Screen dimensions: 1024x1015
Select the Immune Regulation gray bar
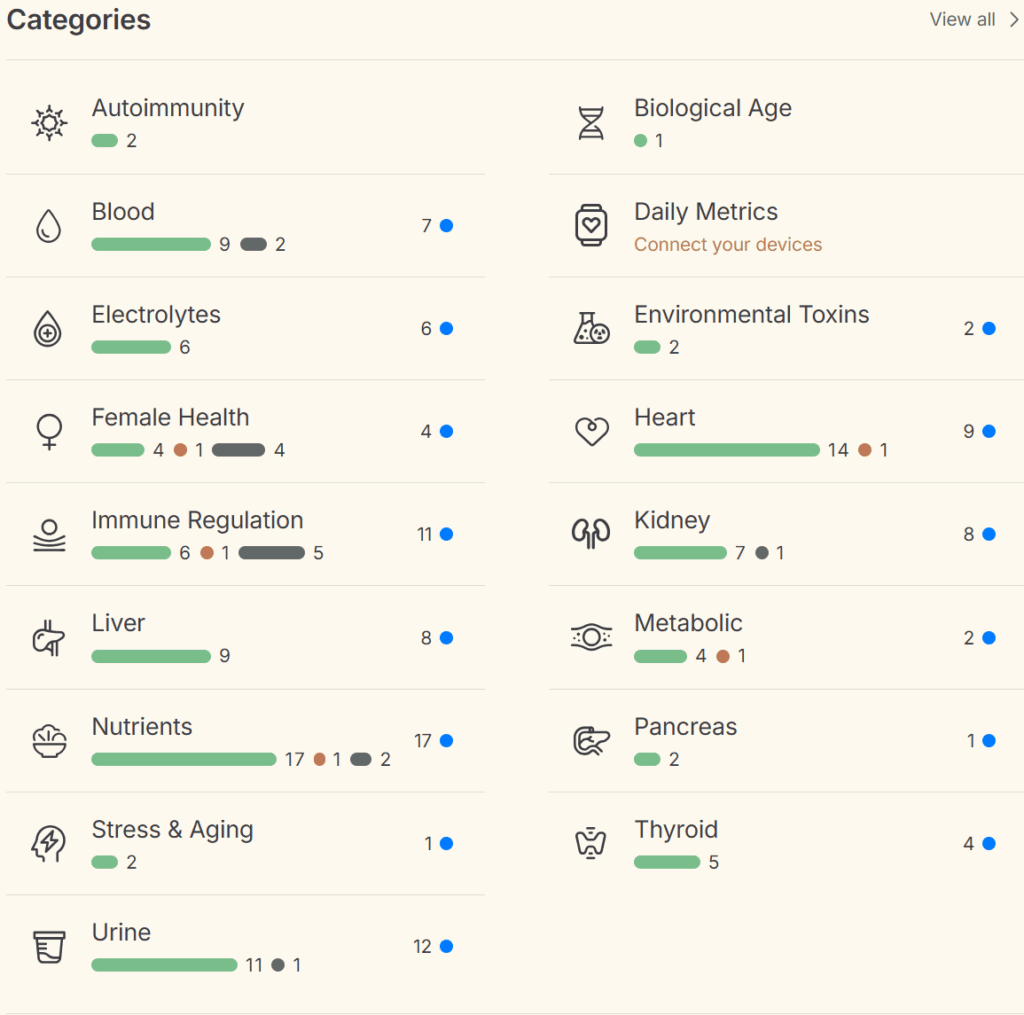coord(271,553)
